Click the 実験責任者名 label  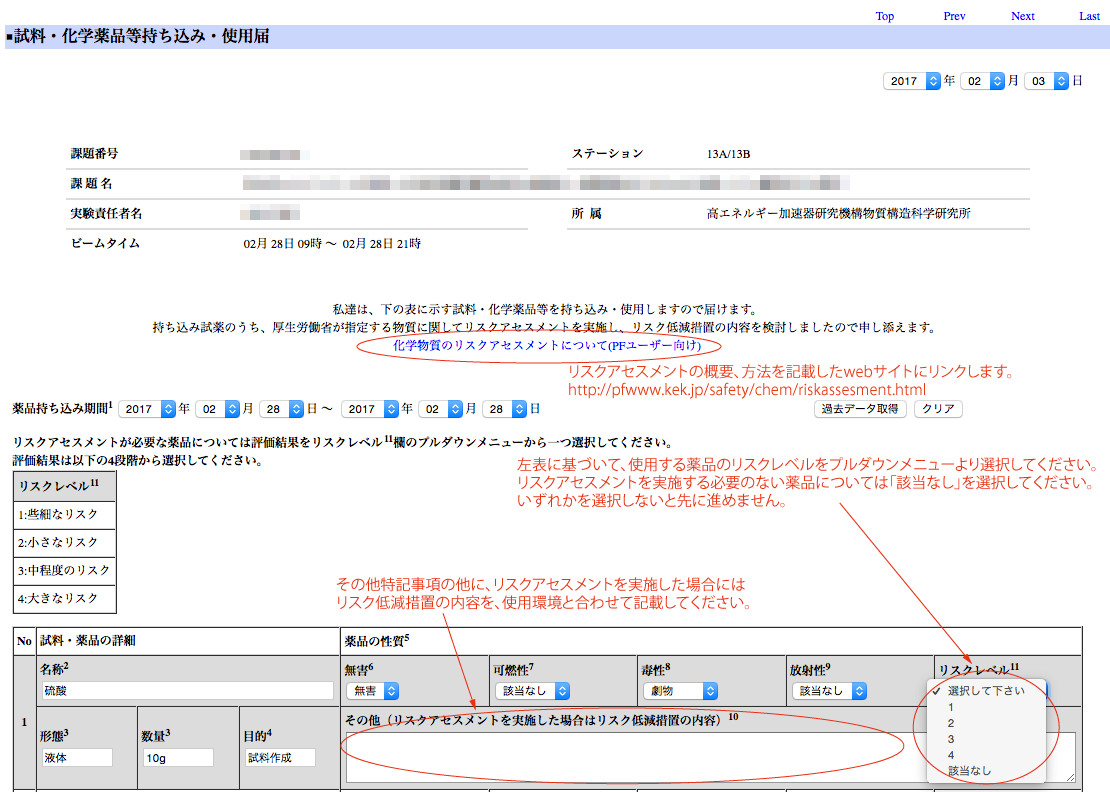(x=106, y=214)
